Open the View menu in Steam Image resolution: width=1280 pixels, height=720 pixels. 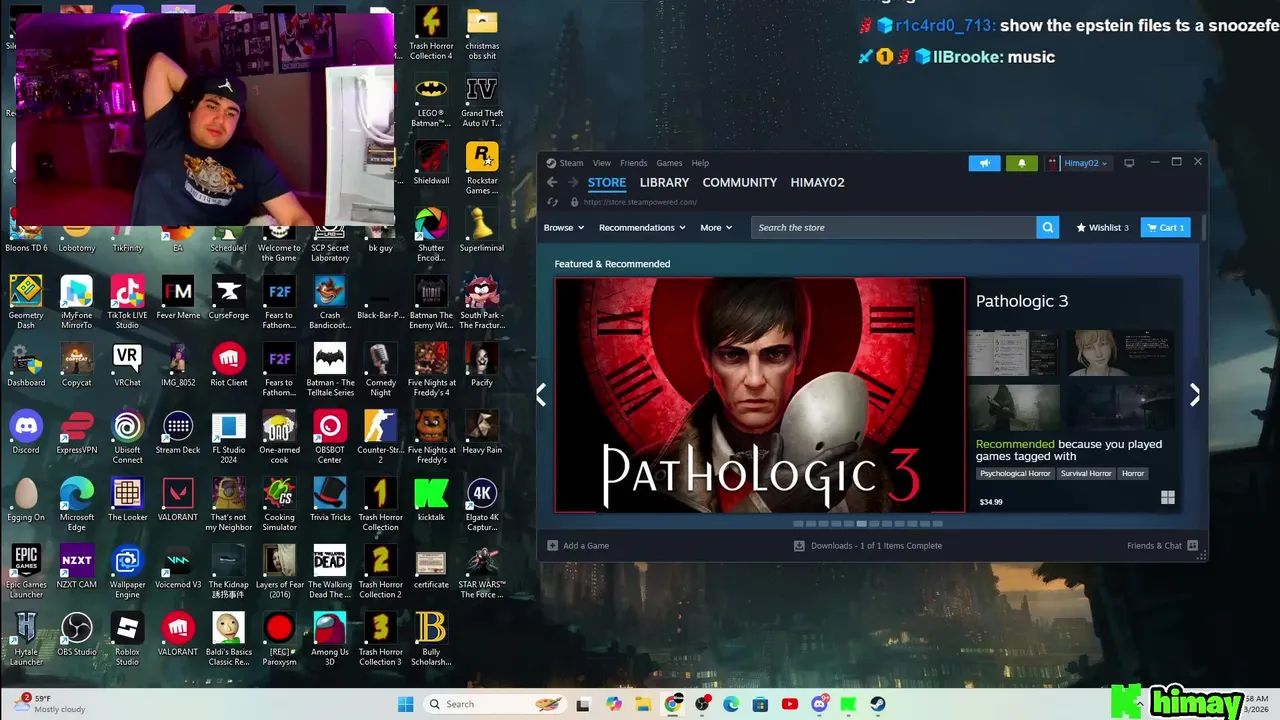pyautogui.click(x=601, y=163)
